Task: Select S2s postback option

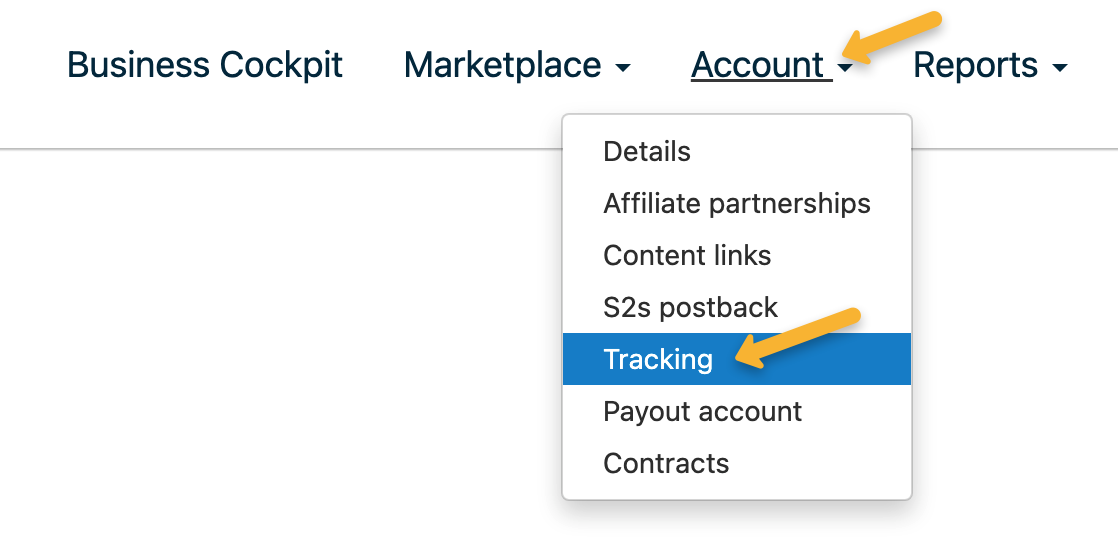Action: pyautogui.click(x=690, y=308)
